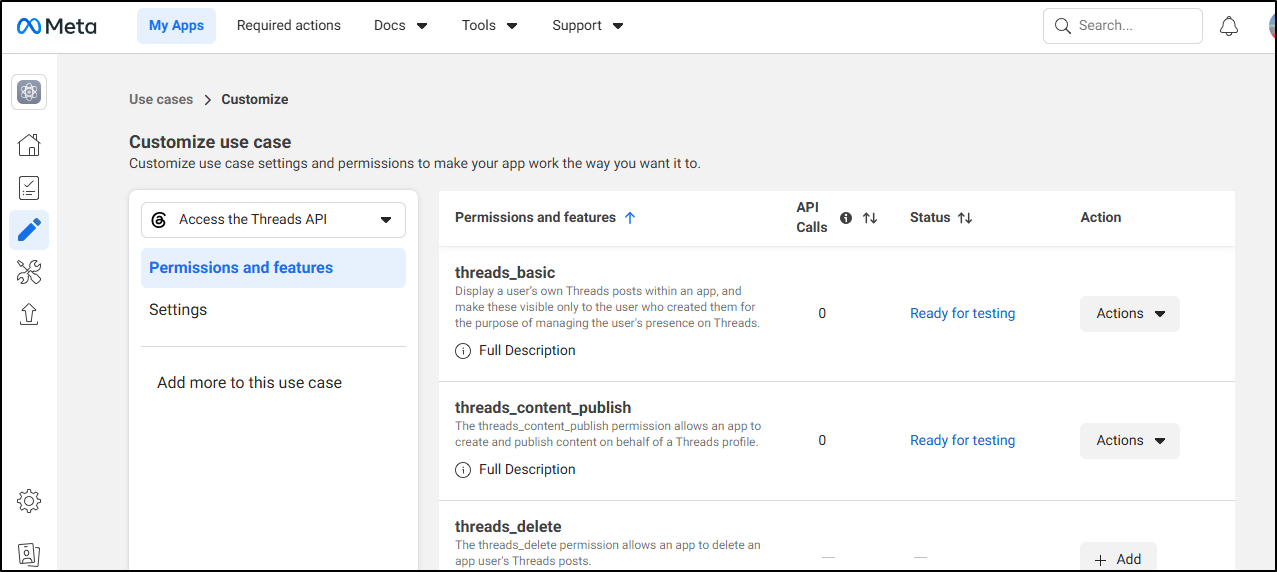Image resolution: width=1277 pixels, height=572 pixels.
Task: Go to the Dashboard home icon
Action: (x=29, y=145)
